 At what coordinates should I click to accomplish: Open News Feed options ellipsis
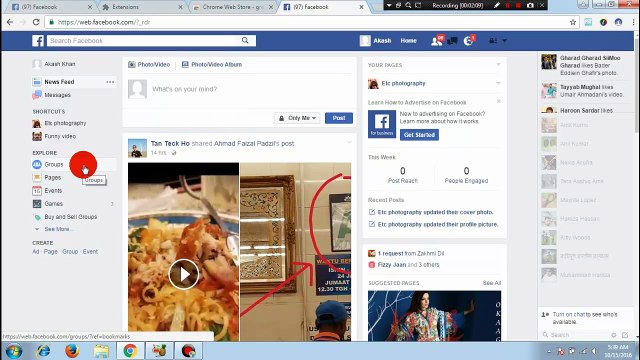click(x=110, y=82)
